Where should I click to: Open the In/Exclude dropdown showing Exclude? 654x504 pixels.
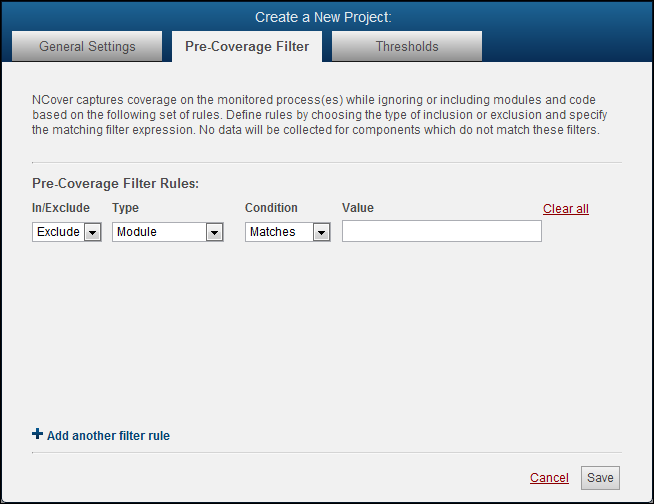point(67,232)
